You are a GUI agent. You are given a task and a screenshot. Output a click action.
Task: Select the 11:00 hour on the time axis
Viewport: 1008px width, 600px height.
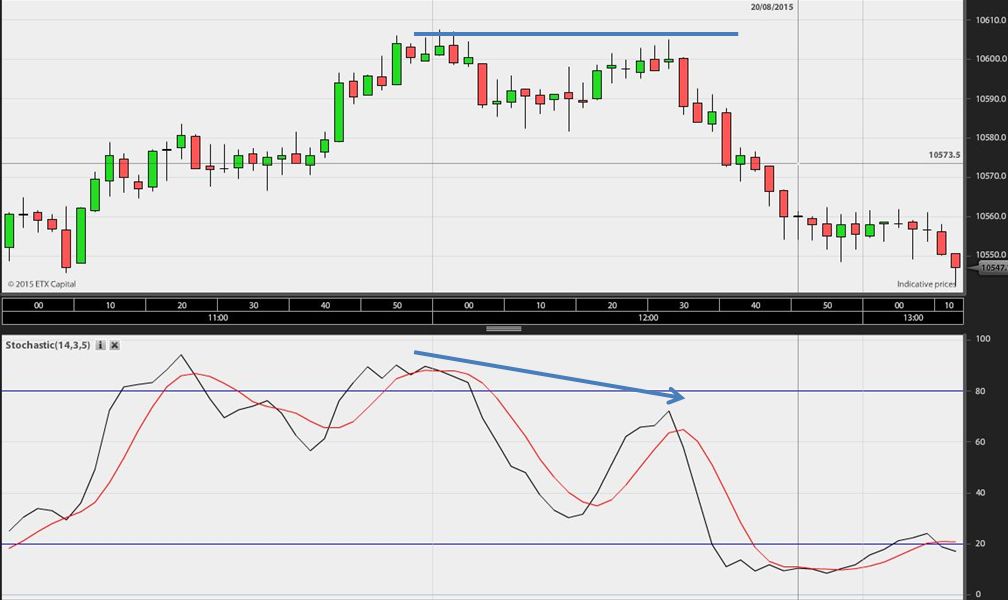click(x=218, y=318)
